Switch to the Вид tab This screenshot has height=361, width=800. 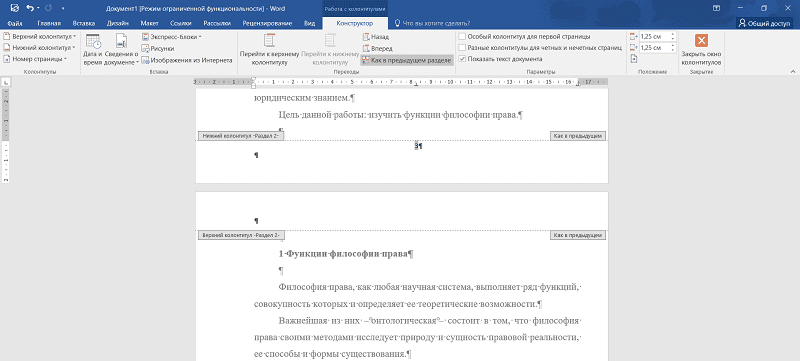click(x=309, y=23)
